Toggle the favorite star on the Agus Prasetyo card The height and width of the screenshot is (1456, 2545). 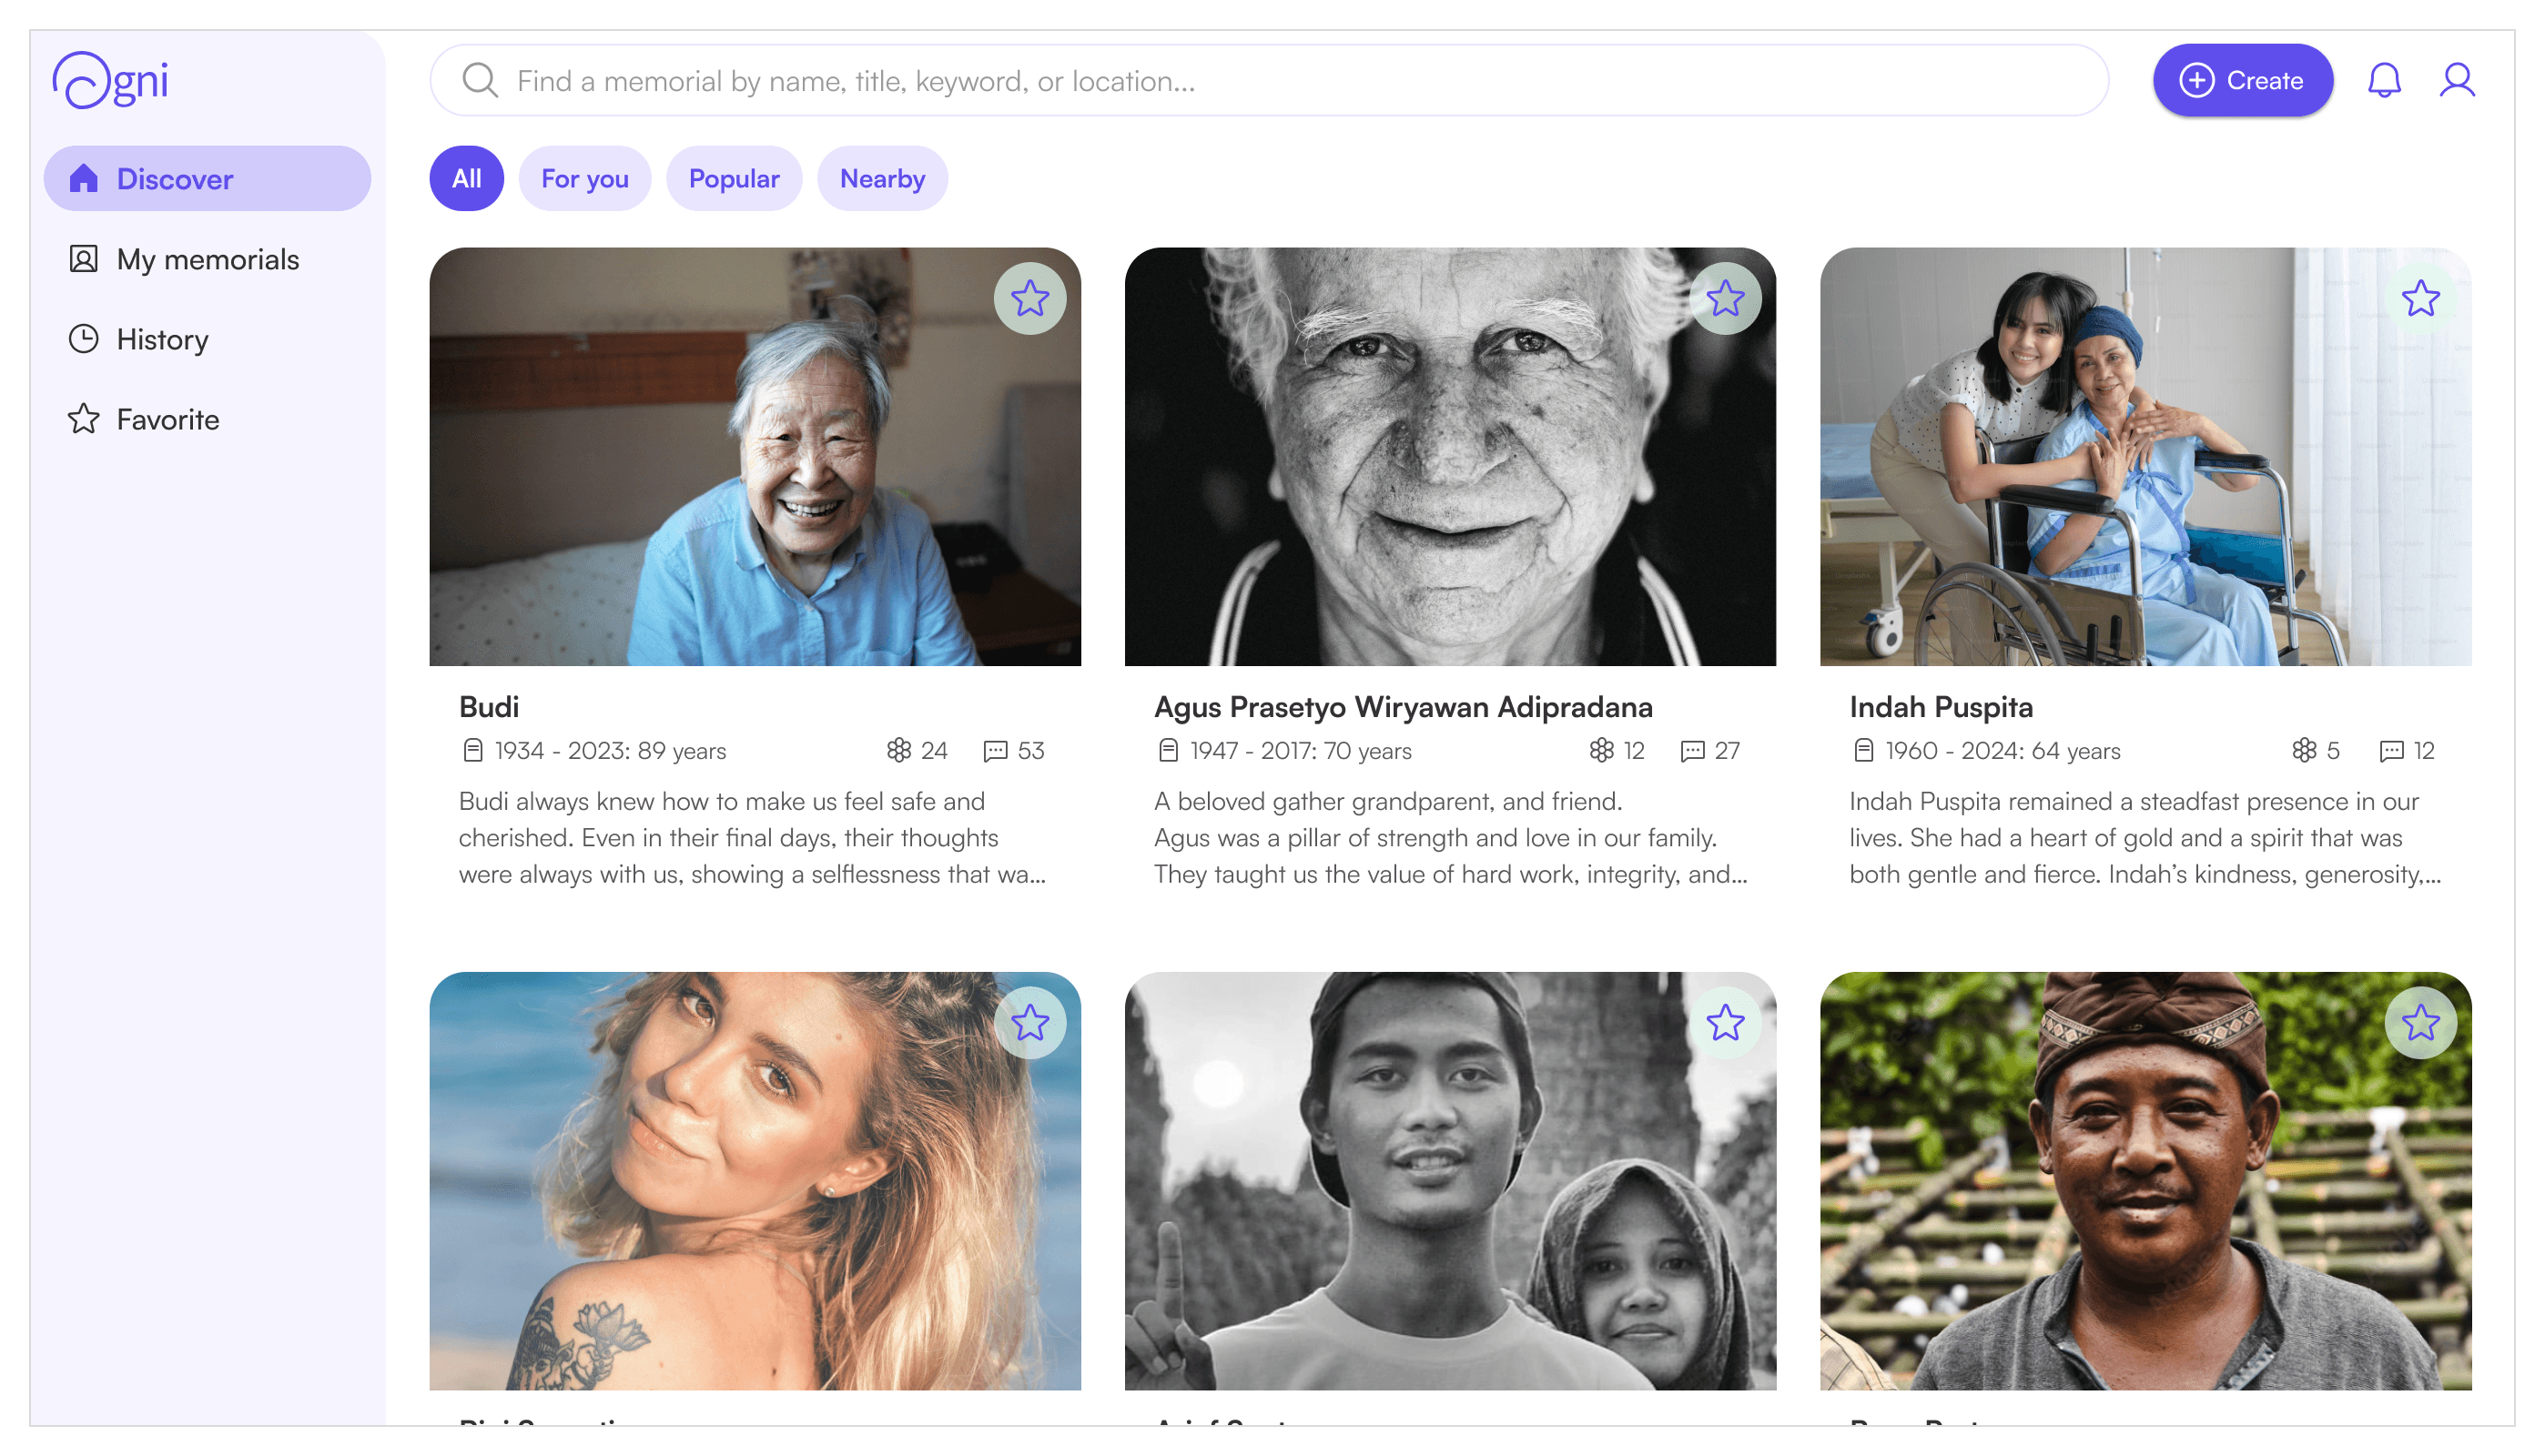click(x=1724, y=298)
